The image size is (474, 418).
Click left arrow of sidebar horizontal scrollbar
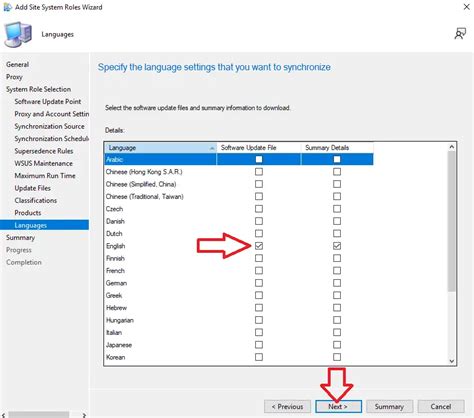[x=4, y=415]
